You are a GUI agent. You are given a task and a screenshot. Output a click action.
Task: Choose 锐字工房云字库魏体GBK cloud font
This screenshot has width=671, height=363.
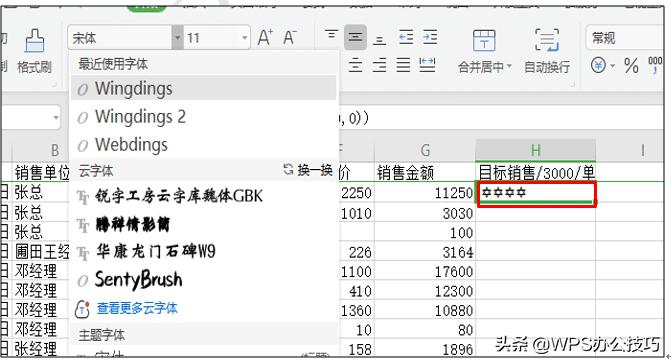click(204, 196)
